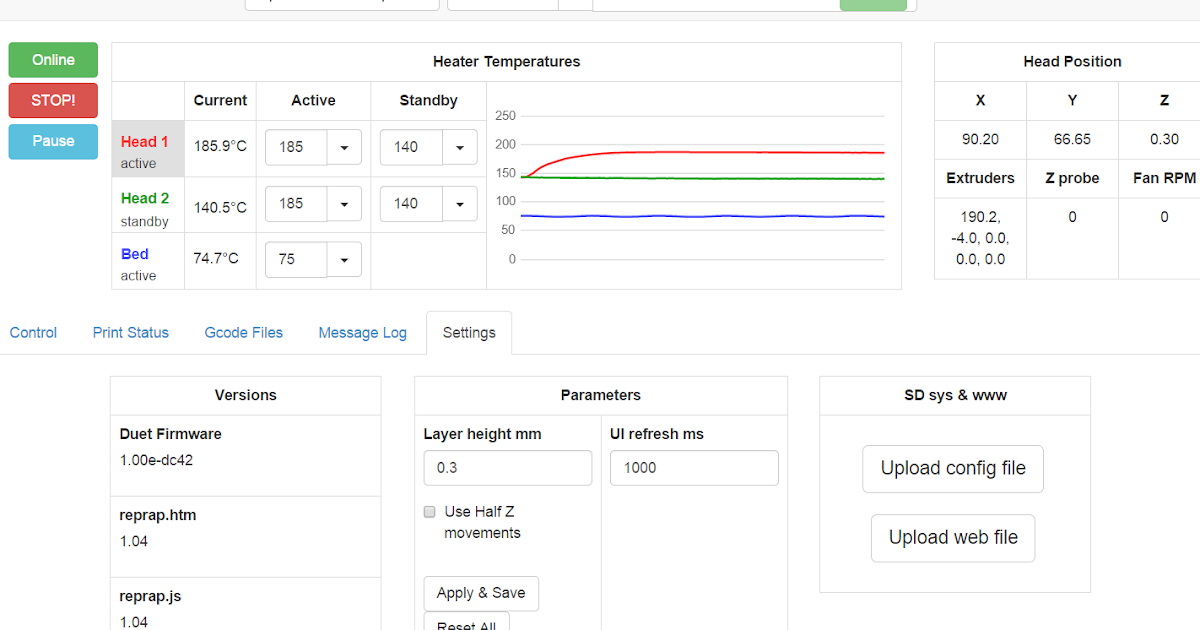Switch to the Control tab
This screenshot has width=1200, height=630.
pos(33,332)
